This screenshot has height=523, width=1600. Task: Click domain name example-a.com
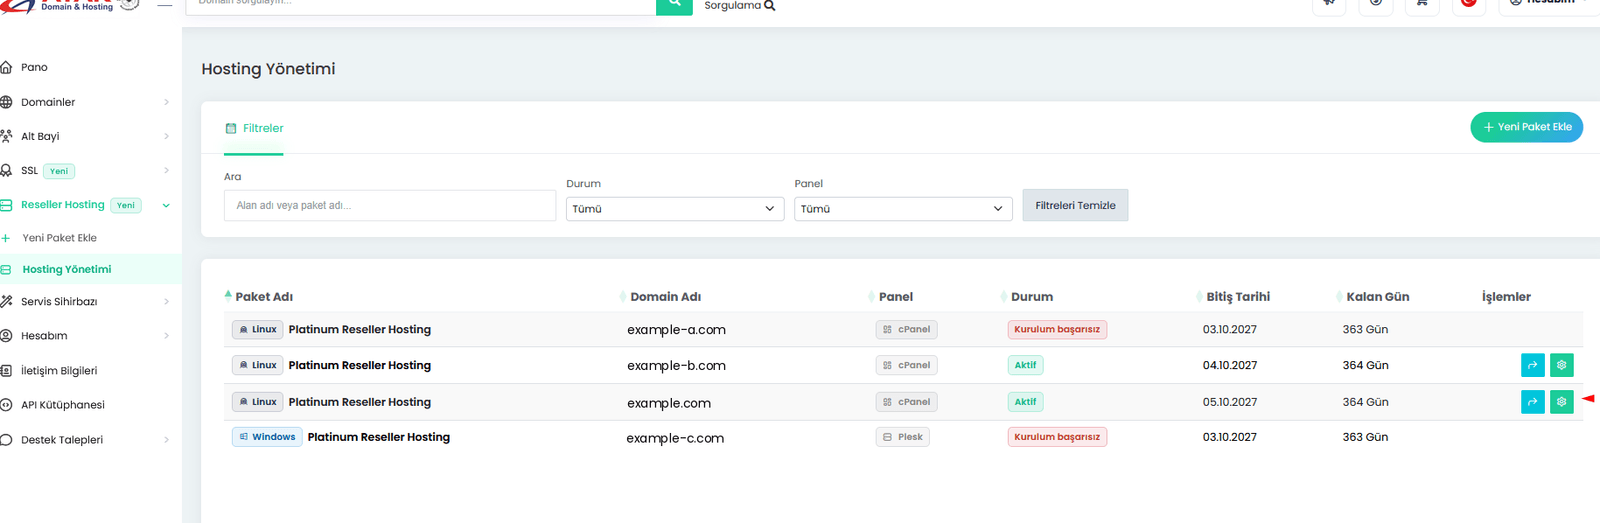[x=676, y=330]
